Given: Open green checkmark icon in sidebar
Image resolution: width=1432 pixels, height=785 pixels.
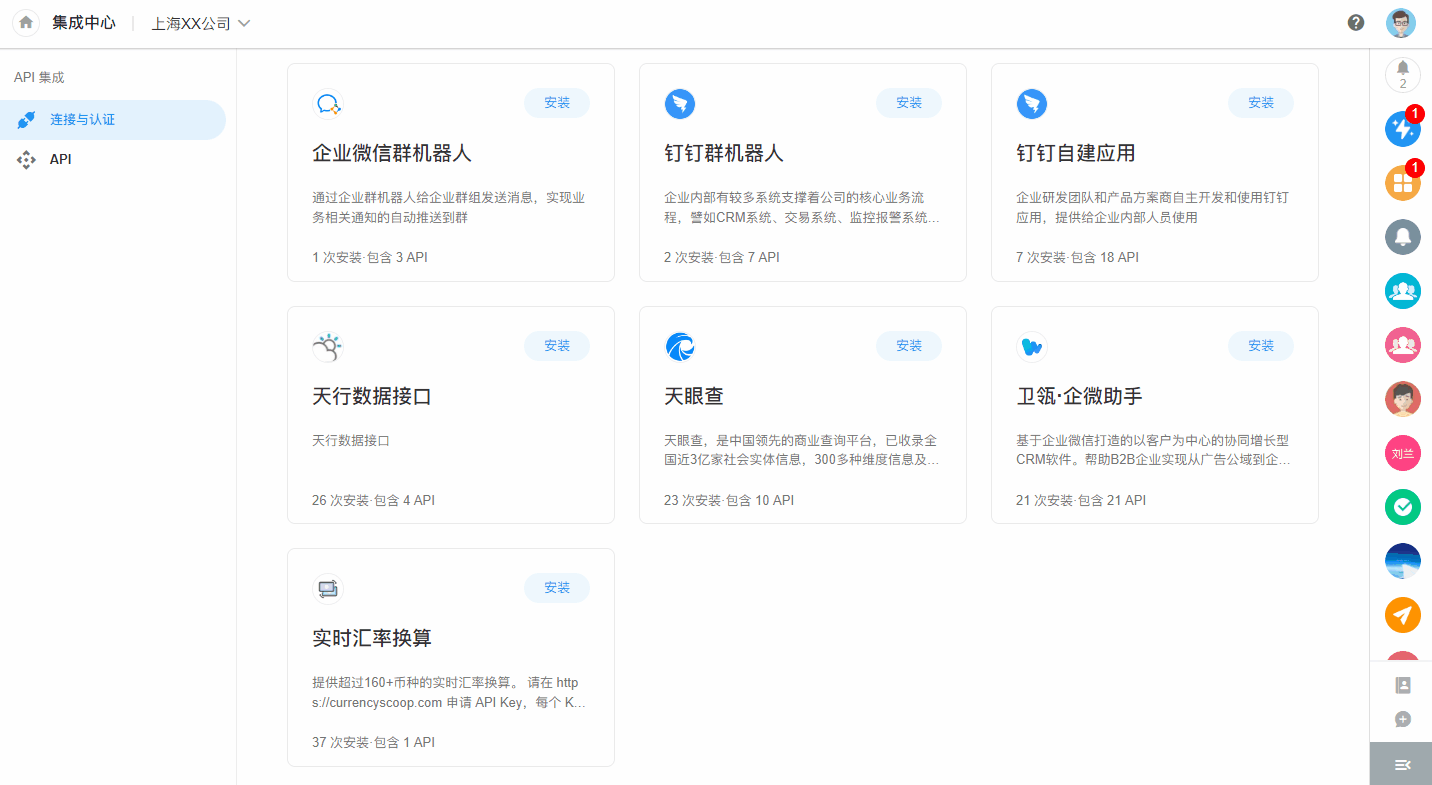Looking at the screenshot, I should pos(1403,507).
